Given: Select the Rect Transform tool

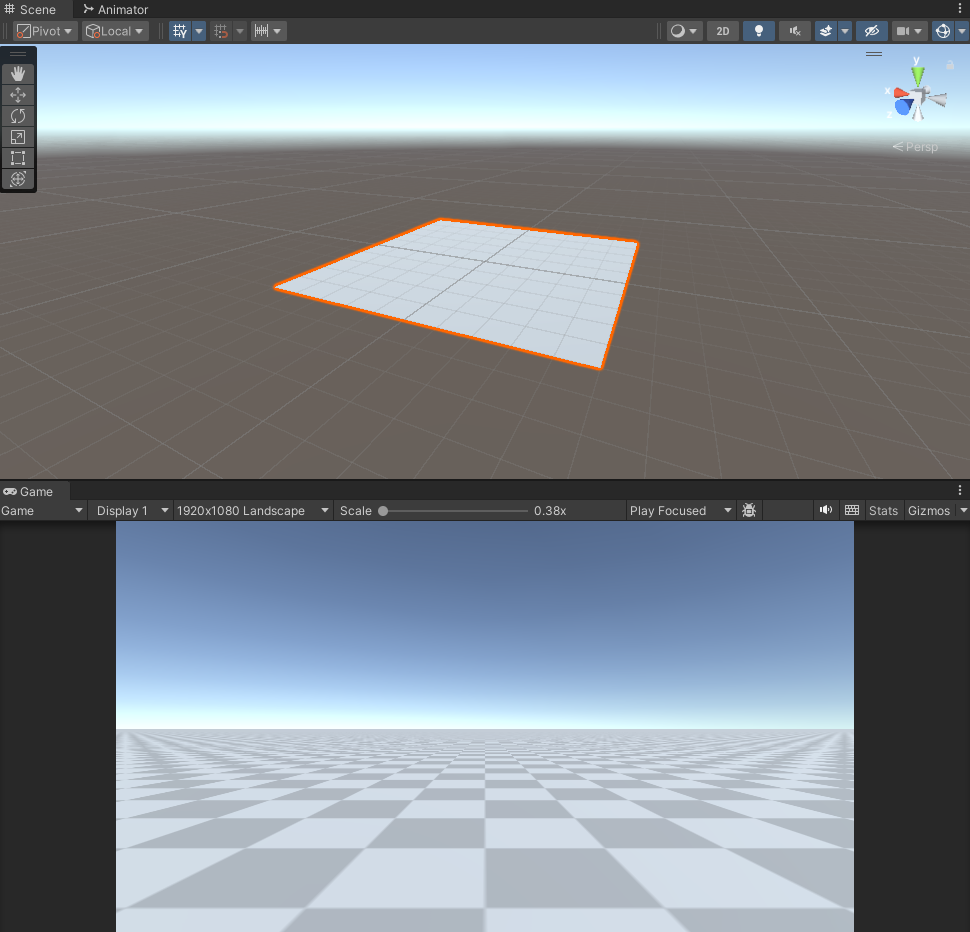Looking at the screenshot, I should click(x=17, y=157).
